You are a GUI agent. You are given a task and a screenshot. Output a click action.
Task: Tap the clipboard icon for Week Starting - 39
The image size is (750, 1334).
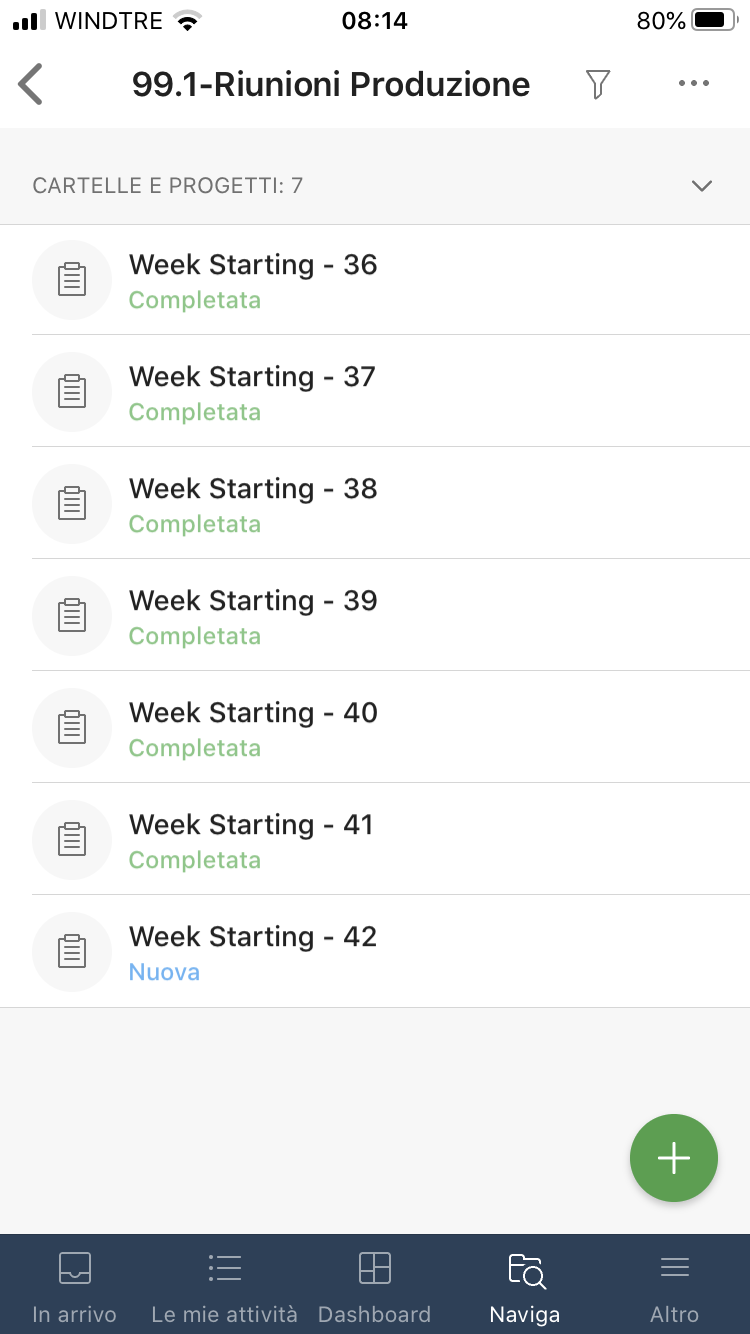tap(71, 616)
